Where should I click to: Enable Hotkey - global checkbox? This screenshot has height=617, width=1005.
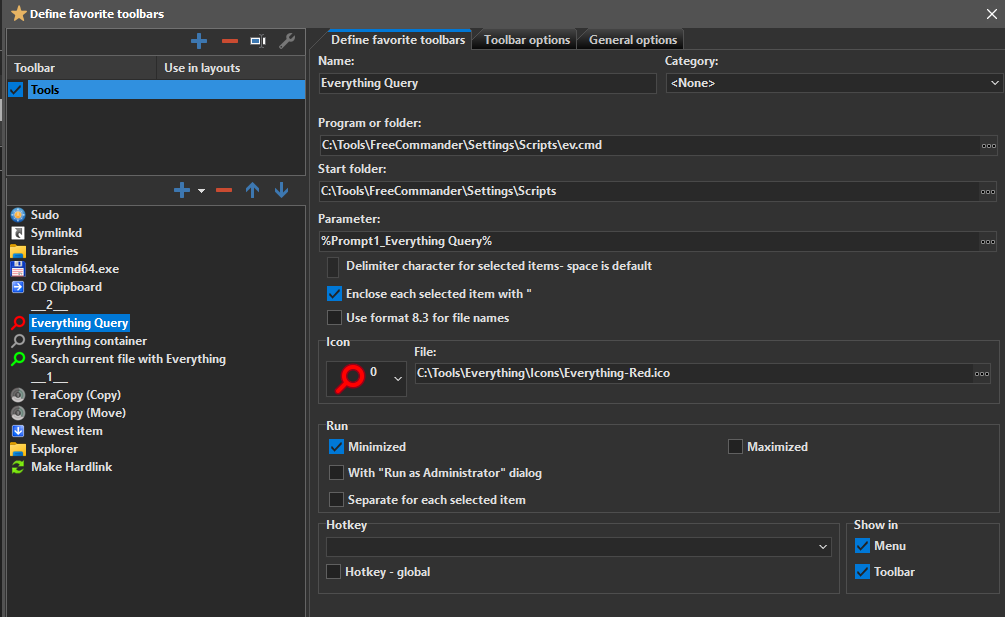[334, 572]
